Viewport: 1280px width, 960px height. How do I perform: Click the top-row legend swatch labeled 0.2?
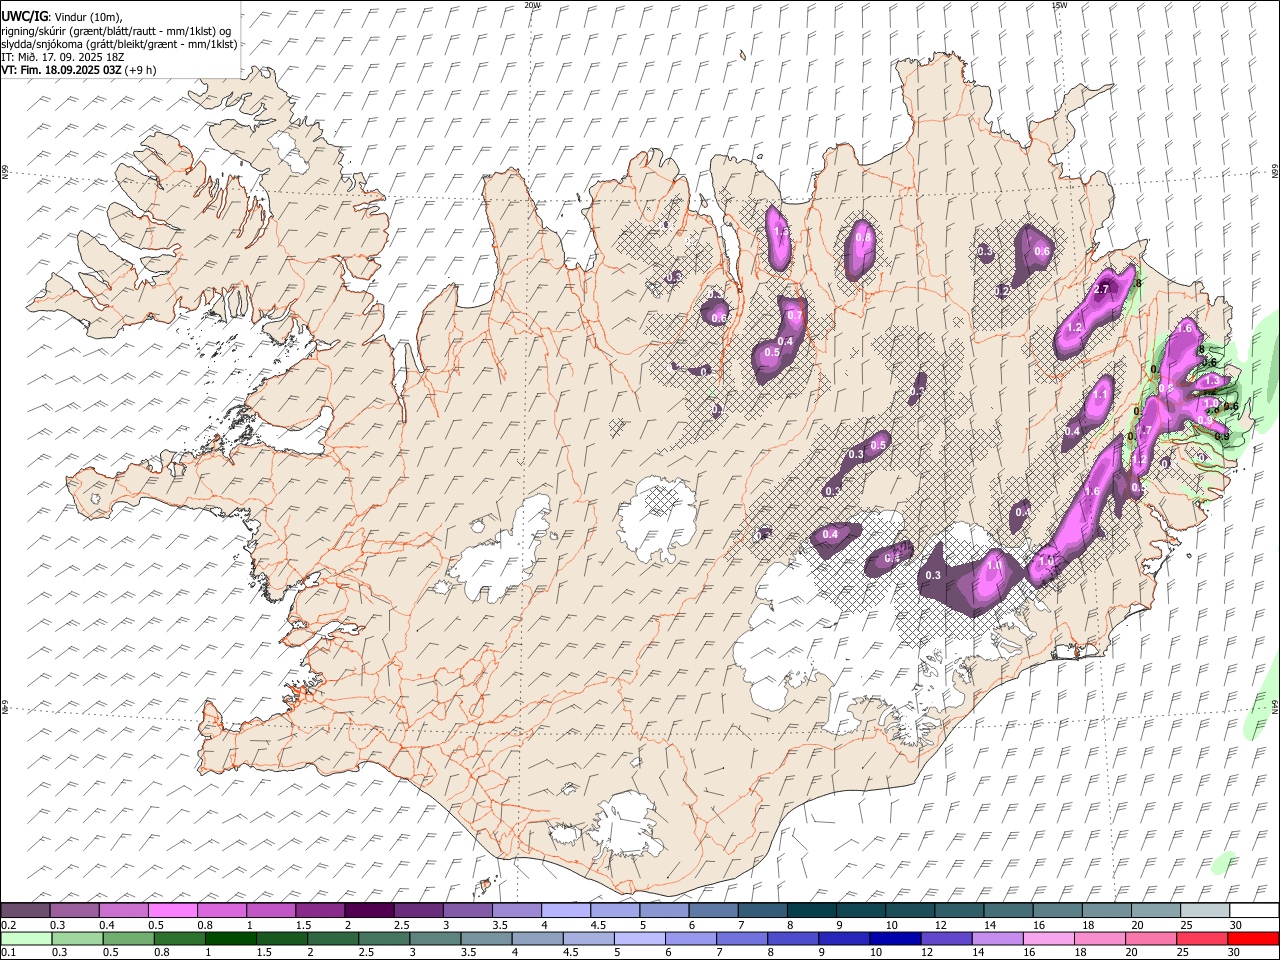coord(26,911)
